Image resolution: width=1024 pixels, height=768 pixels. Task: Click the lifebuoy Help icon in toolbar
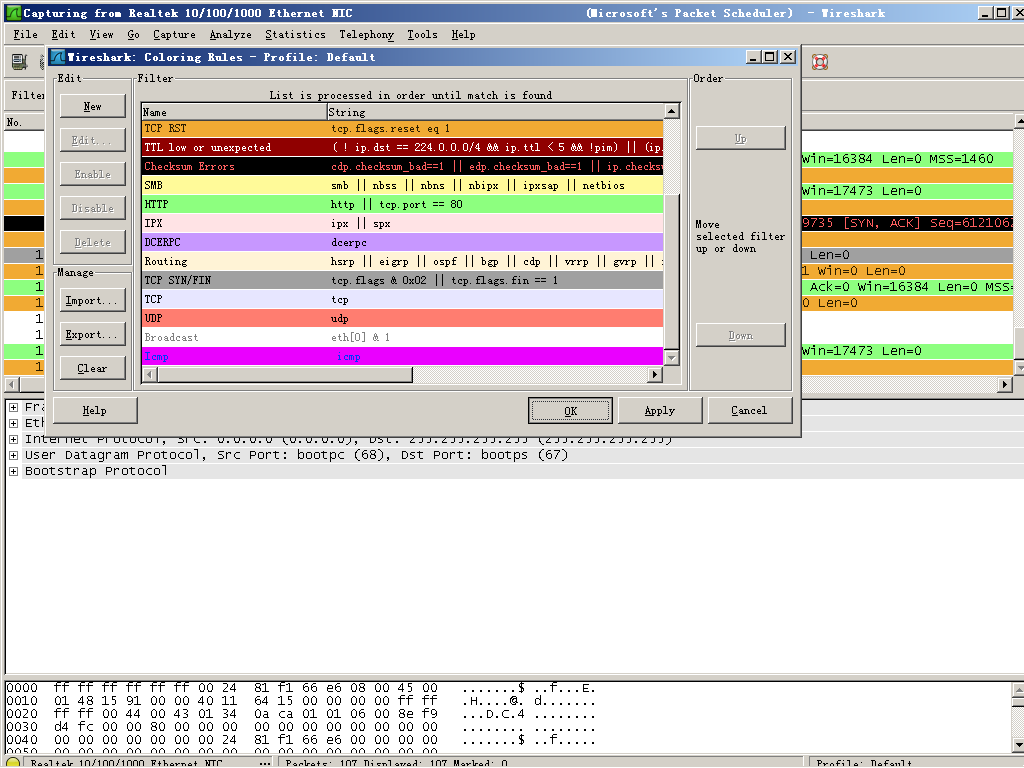coord(820,61)
